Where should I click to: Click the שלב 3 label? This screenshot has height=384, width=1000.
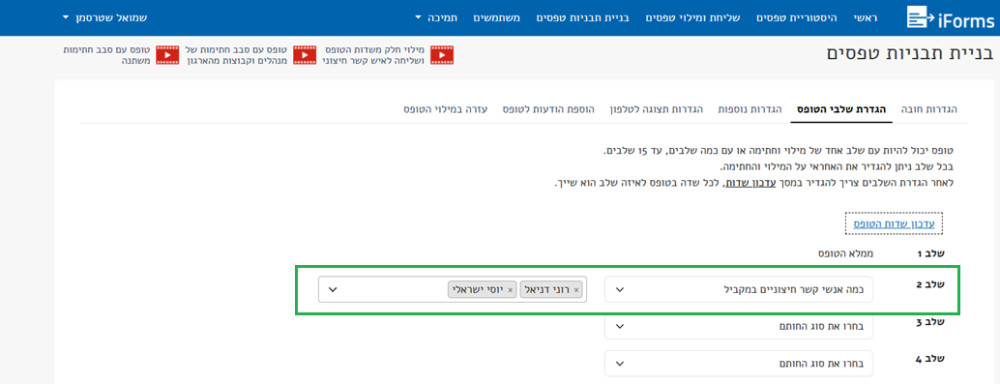pos(930,322)
